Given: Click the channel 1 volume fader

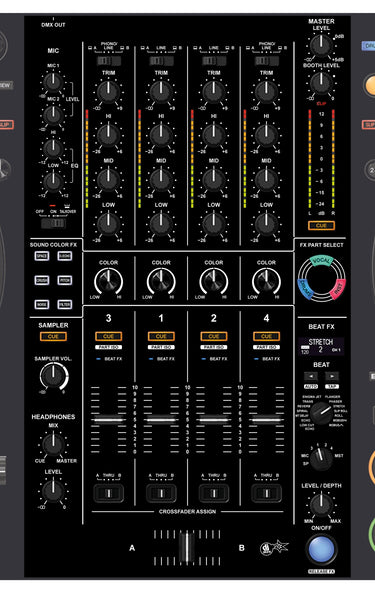Looking at the screenshot, I should pos(161,420).
